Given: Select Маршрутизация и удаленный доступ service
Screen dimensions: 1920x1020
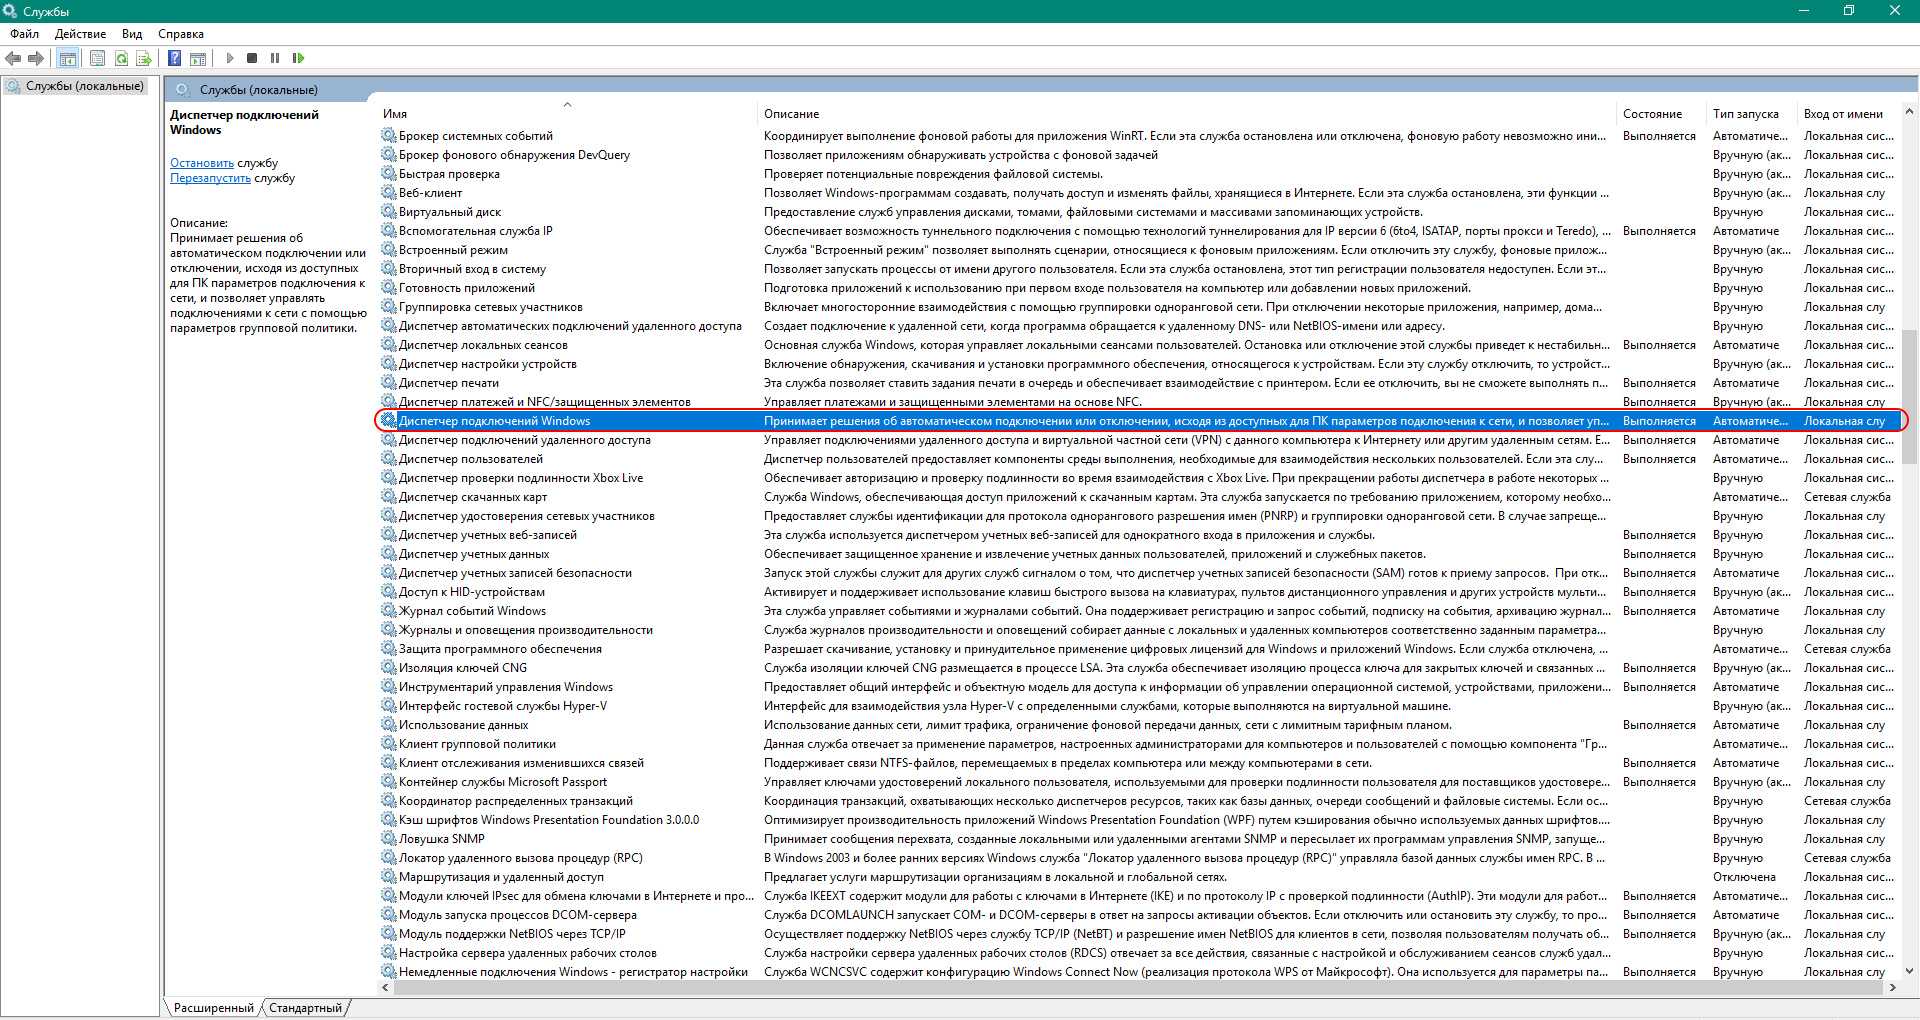Looking at the screenshot, I should [501, 877].
